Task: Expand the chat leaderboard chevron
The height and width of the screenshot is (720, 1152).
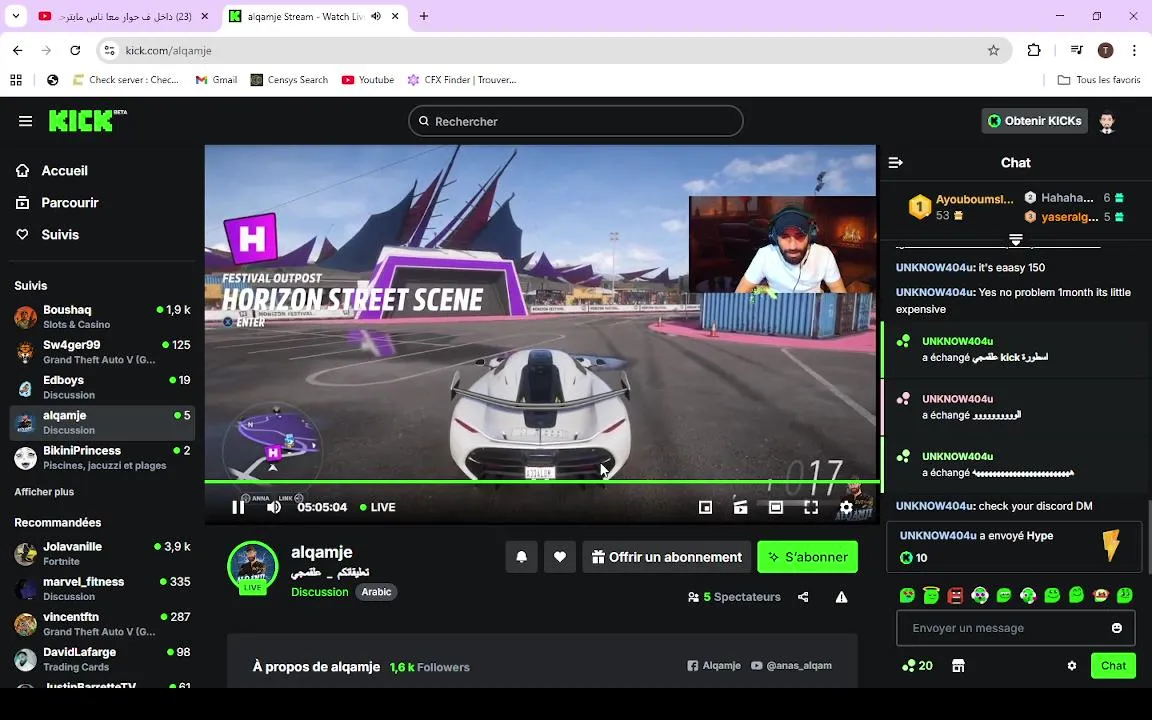Action: (x=1015, y=240)
